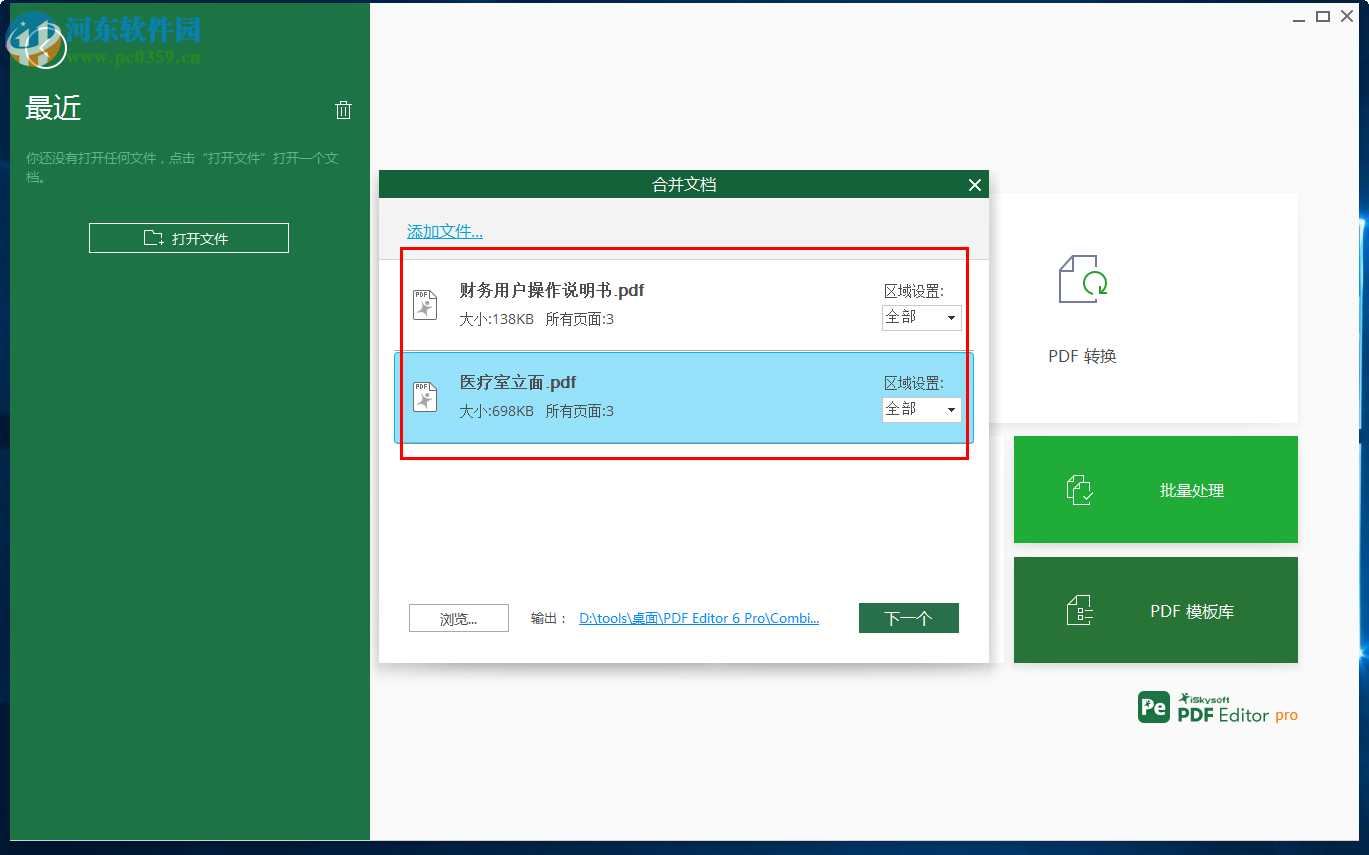Click the 合并文档 title bar text
The image size is (1369, 855).
point(684,184)
